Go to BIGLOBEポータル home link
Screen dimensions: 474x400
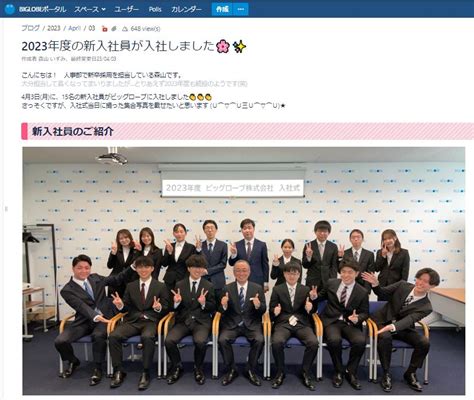(x=42, y=9)
